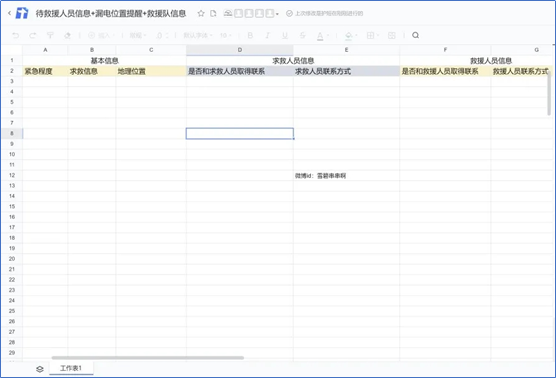Click the horizontal scrollbar thumb
Image resolution: width=556 pixels, height=378 pixels.
click(148, 358)
